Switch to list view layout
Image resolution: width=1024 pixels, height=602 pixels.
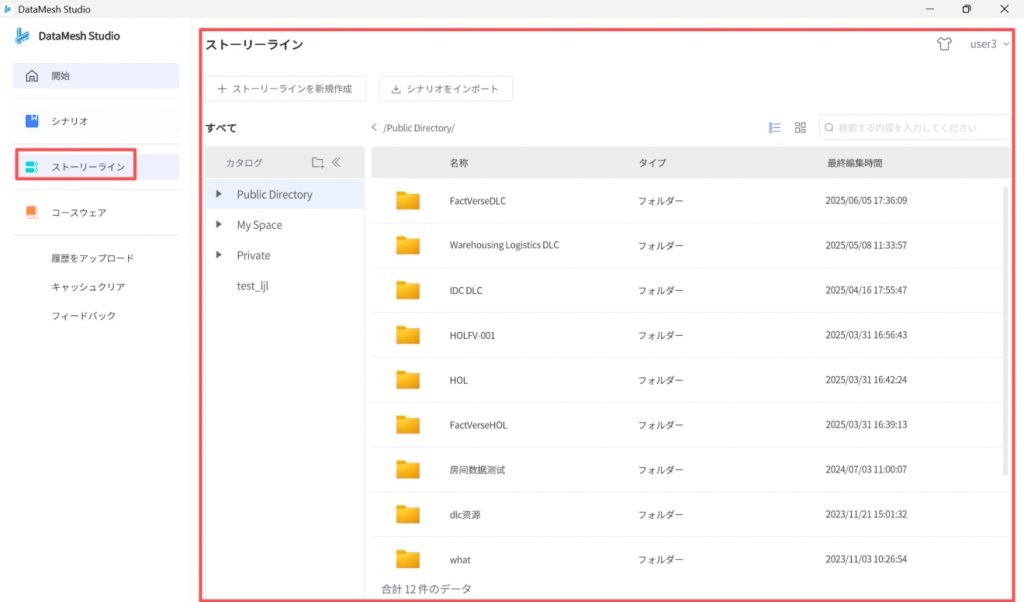tap(774, 128)
